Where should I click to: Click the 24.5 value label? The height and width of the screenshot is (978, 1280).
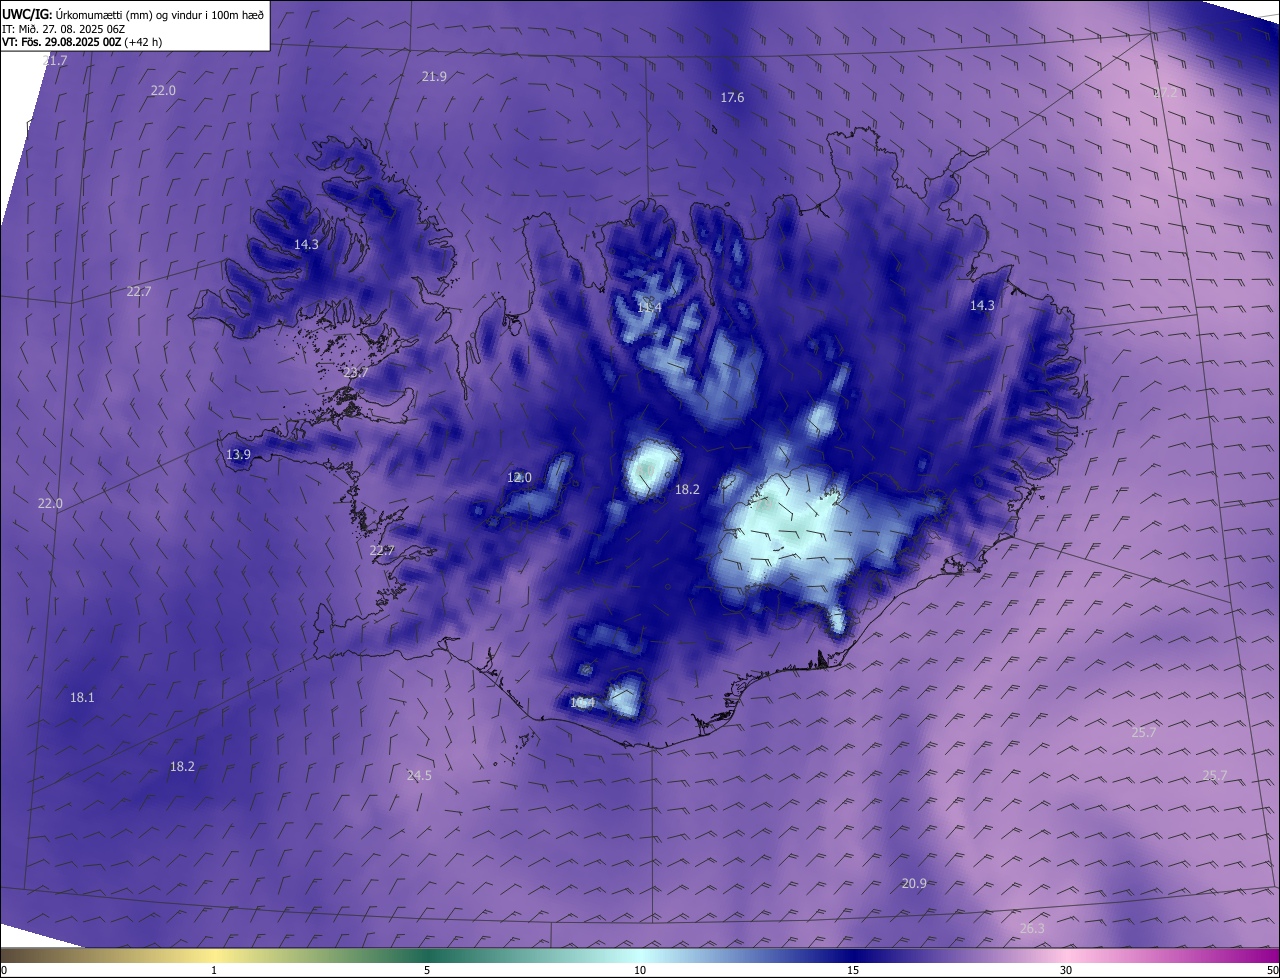[x=419, y=776]
